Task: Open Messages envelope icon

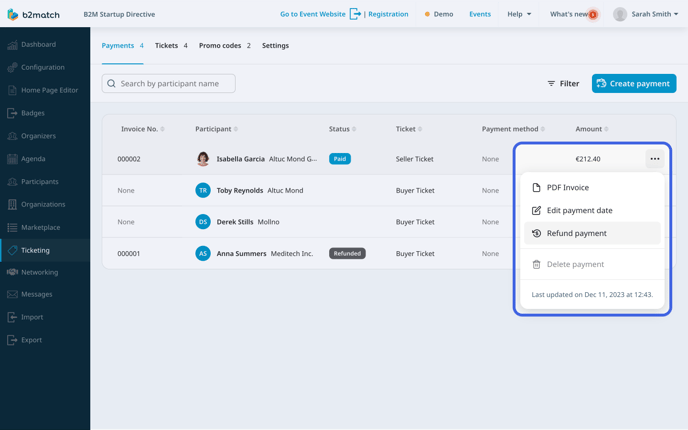Action: click(x=12, y=295)
